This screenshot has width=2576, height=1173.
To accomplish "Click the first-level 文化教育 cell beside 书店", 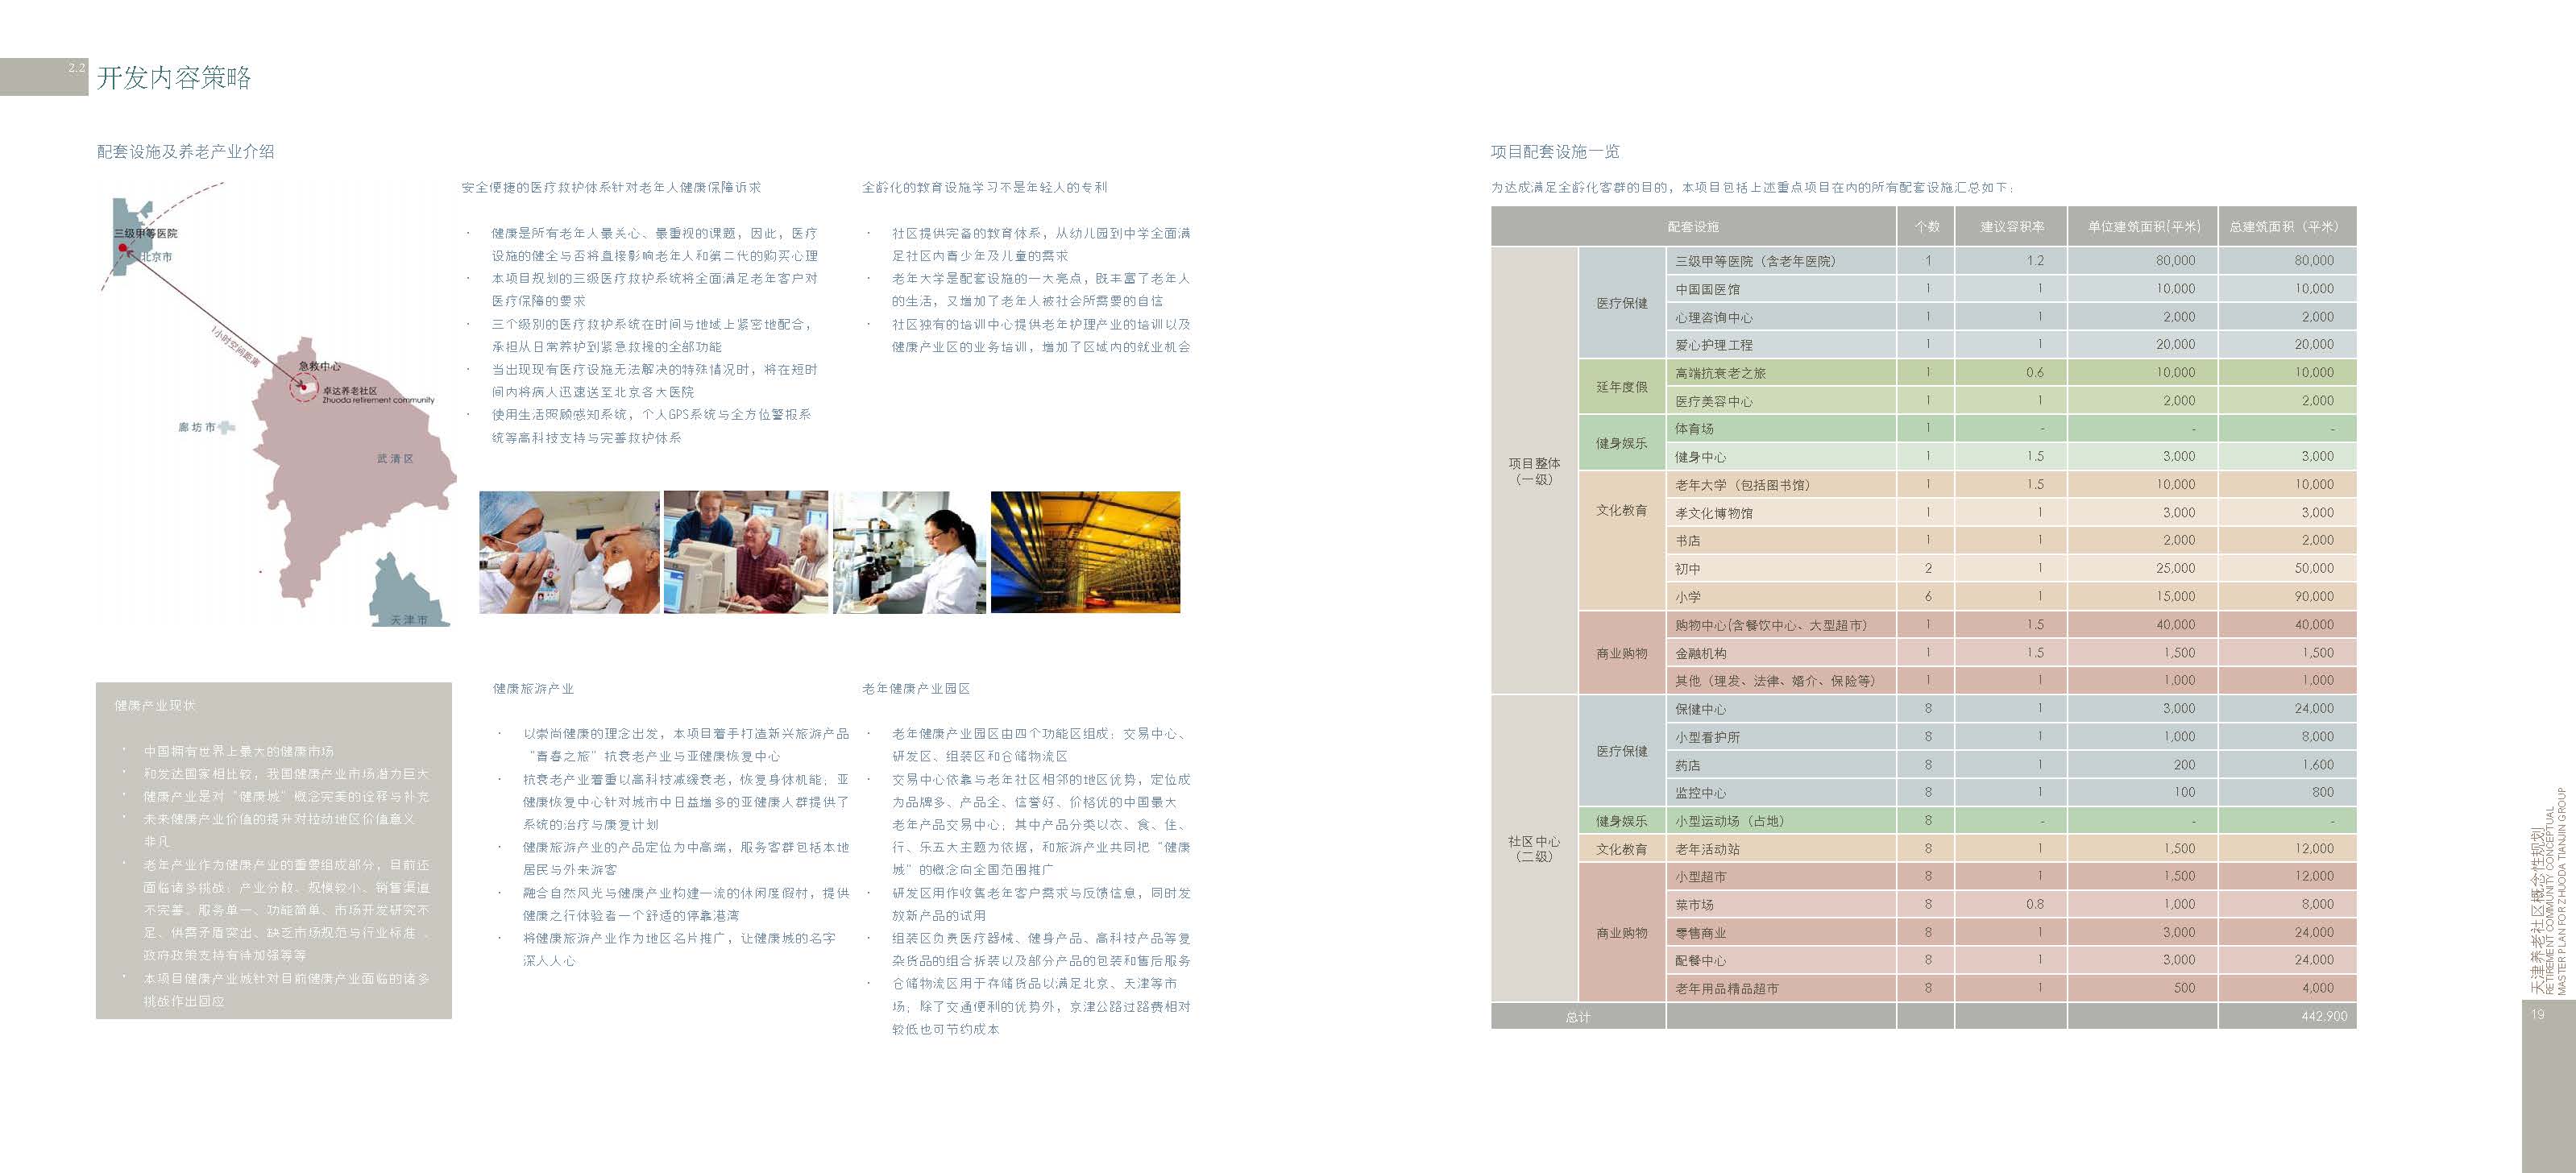I will 1622,541.
